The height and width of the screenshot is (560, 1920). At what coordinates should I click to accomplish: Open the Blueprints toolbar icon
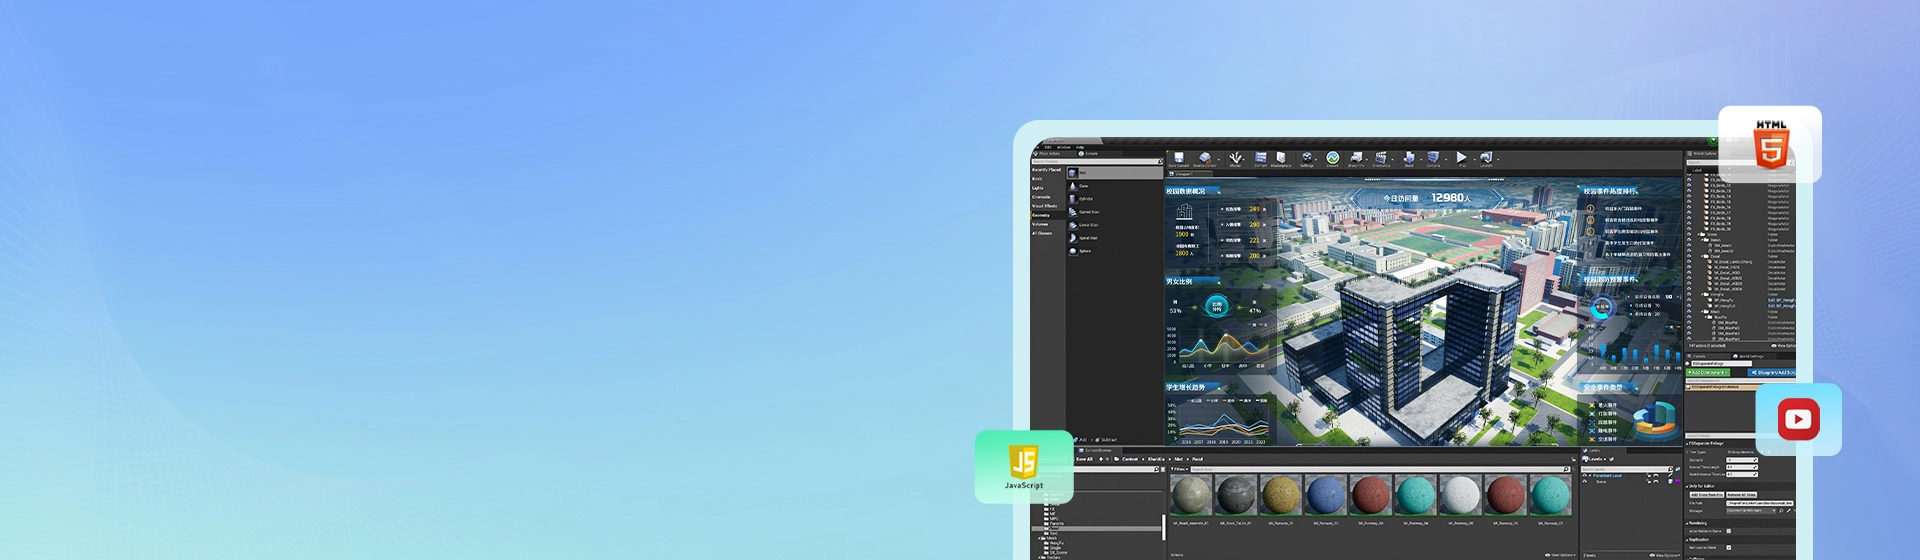[1356, 159]
